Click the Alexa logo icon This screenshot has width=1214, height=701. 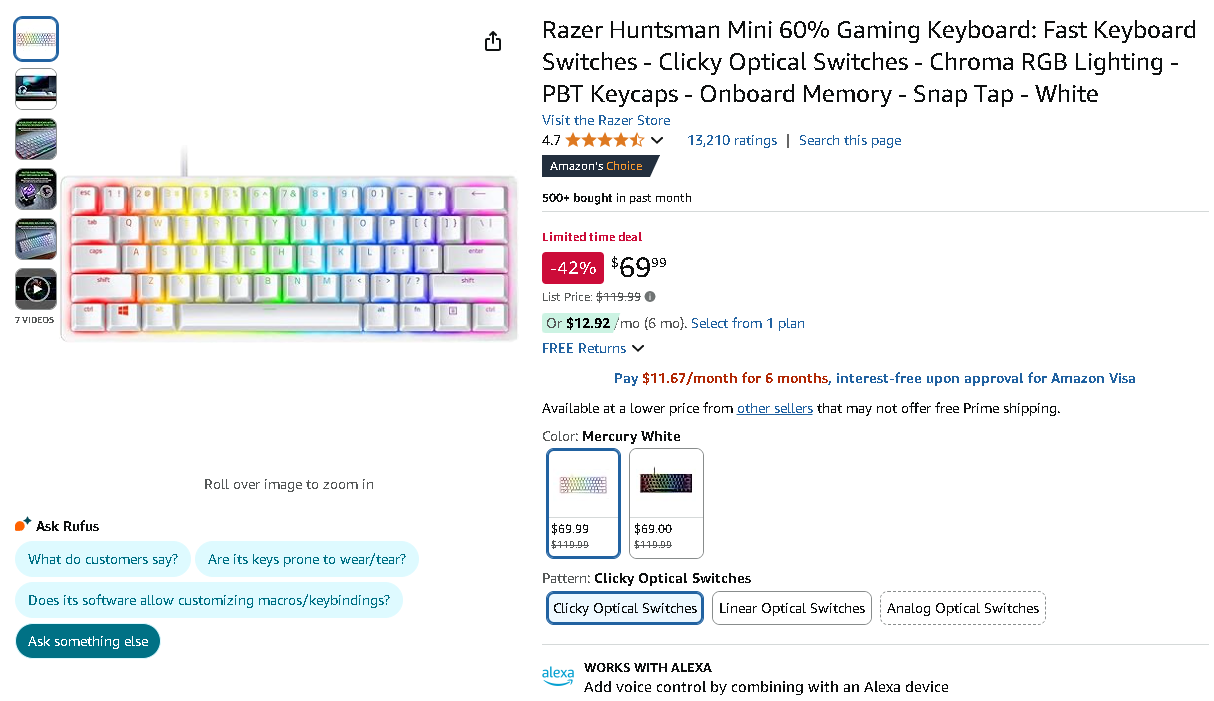(x=558, y=675)
